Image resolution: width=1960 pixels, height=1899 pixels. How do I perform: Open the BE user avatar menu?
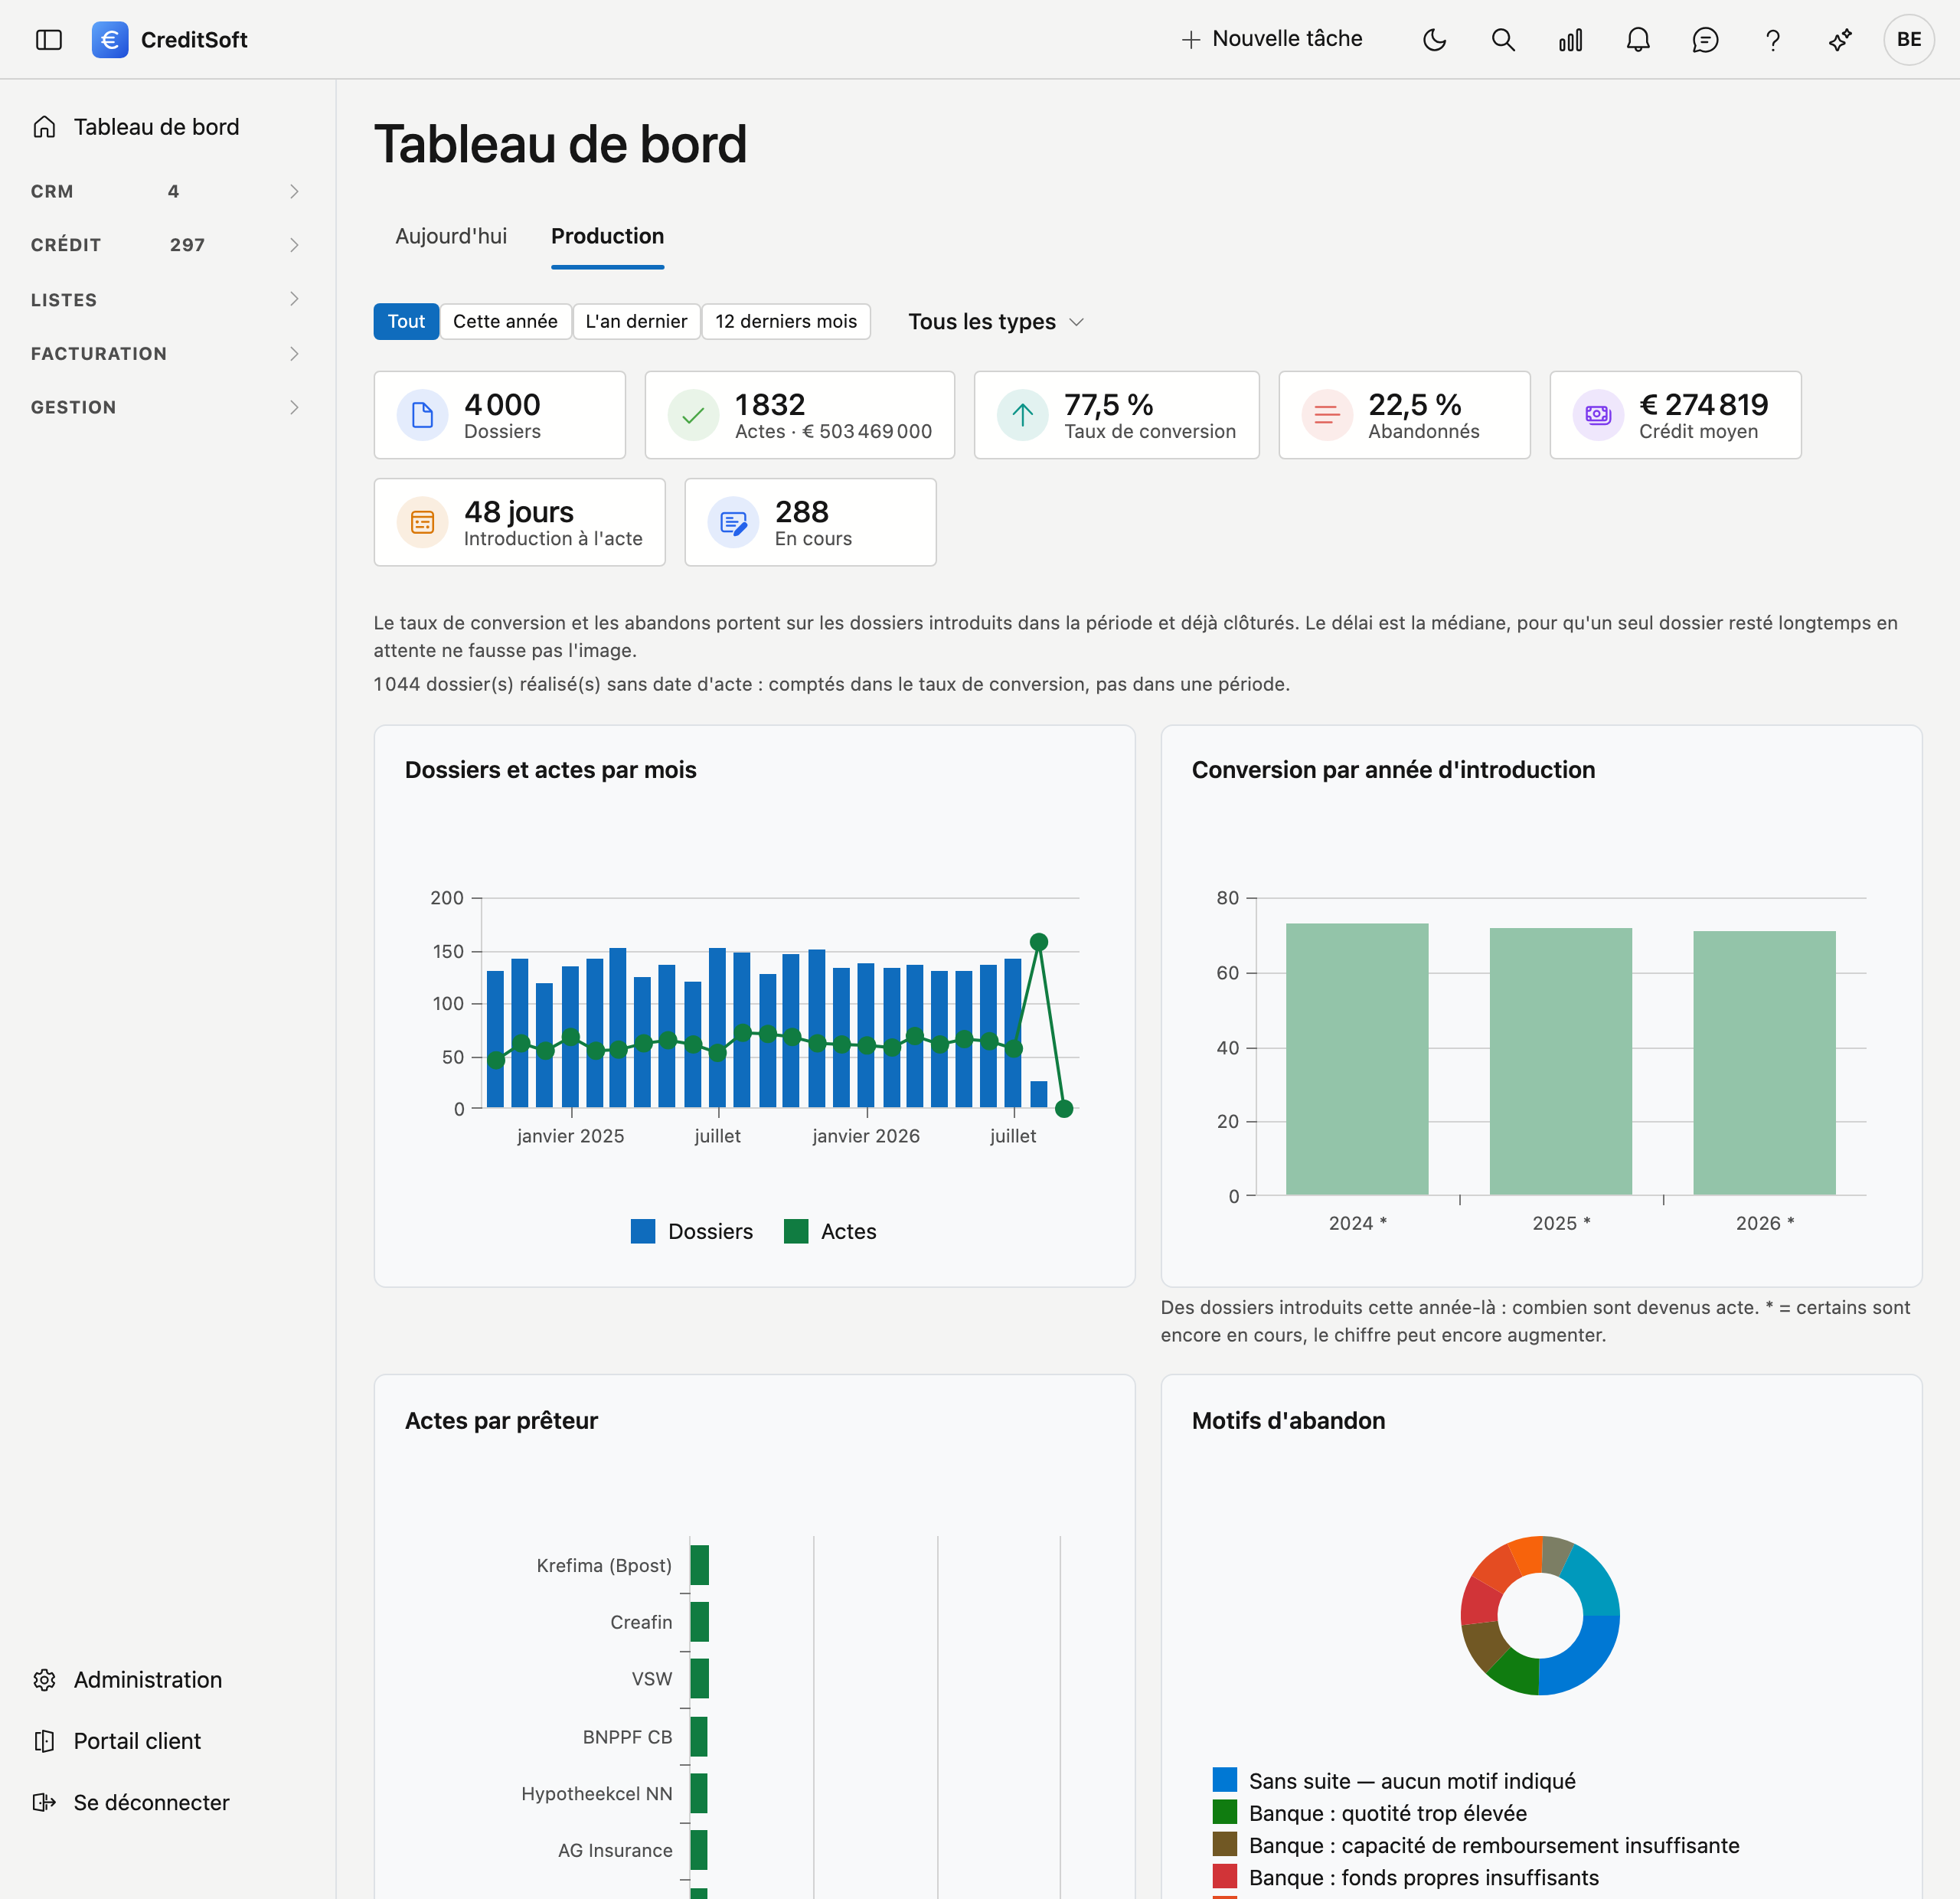pos(1909,40)
